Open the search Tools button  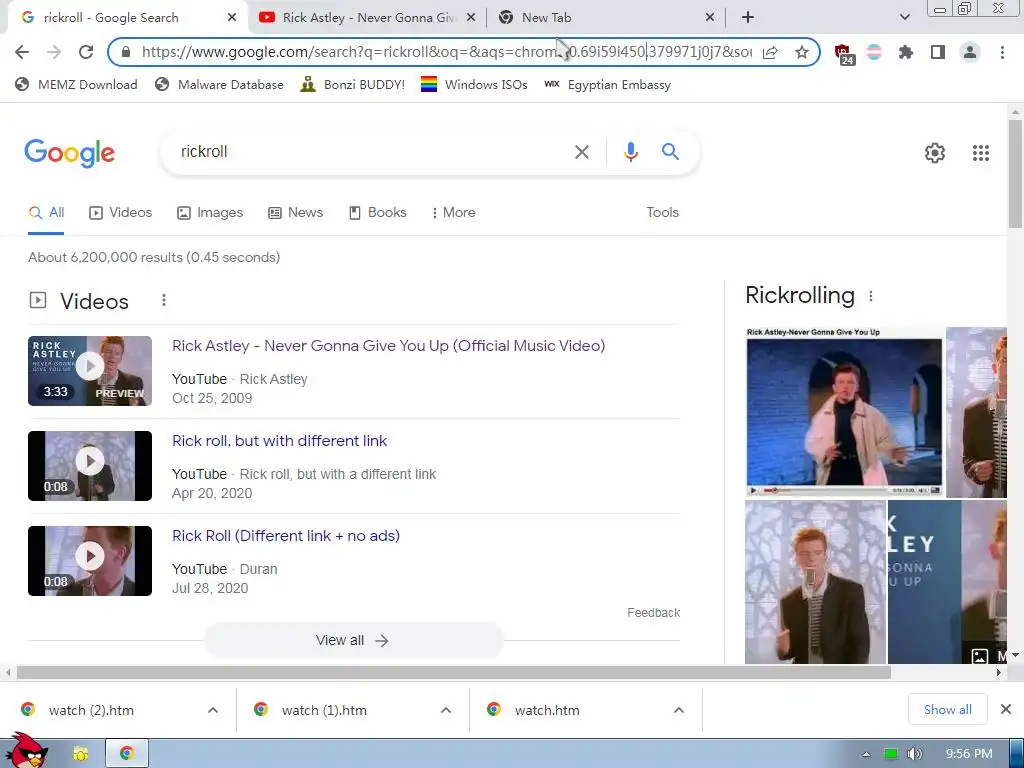tap(662, 212)
